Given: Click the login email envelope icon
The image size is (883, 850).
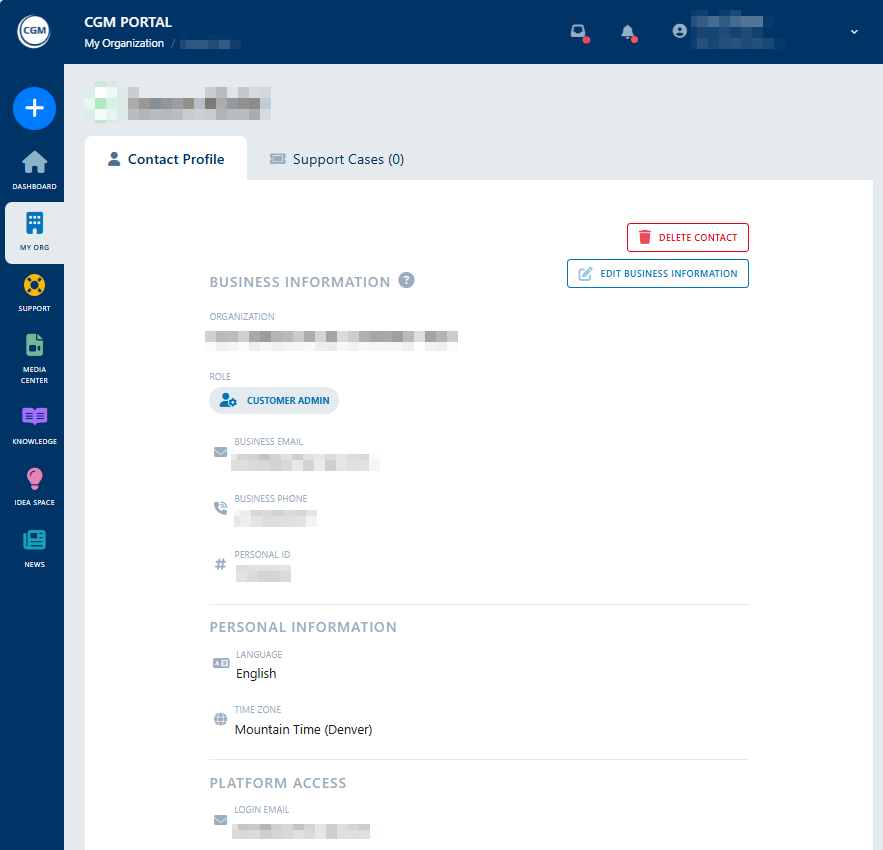Looking at the screenshot, I should (x=220, y=820).
